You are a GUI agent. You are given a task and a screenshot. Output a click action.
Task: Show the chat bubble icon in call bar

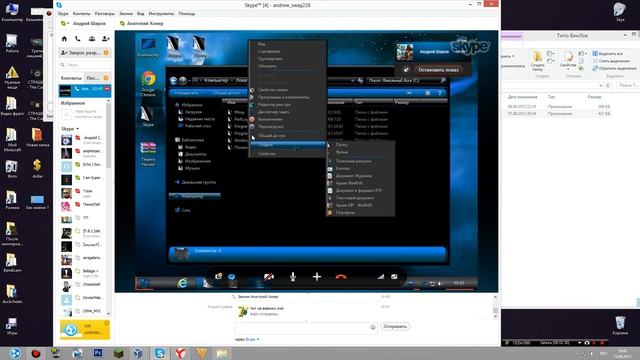pyautogui.click(x=231, y=277)
